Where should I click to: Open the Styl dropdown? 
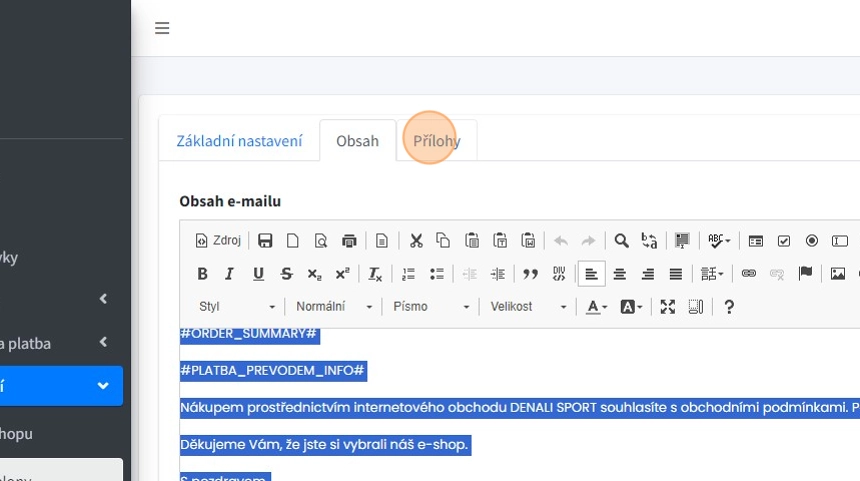236,307
